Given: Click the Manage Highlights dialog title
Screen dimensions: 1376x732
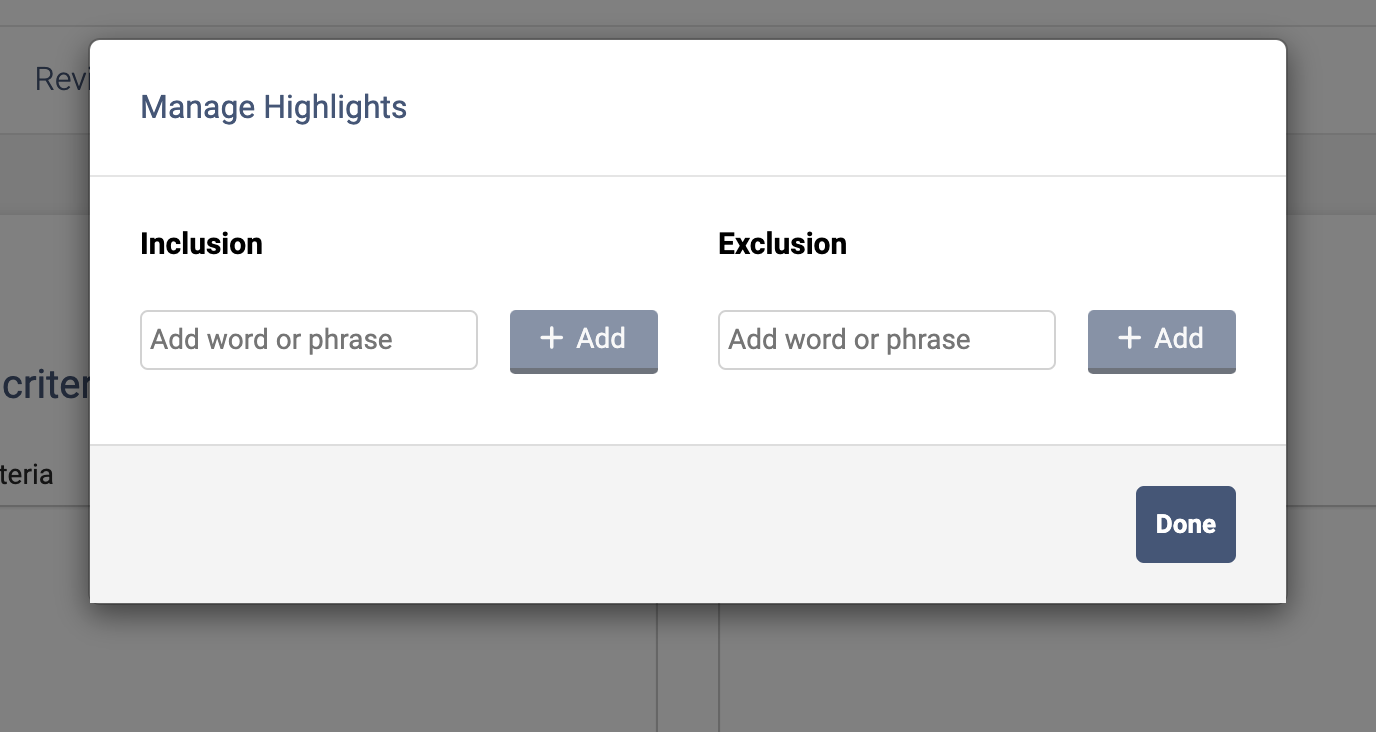Looking at the screenshot, I should tap(274, 107).
